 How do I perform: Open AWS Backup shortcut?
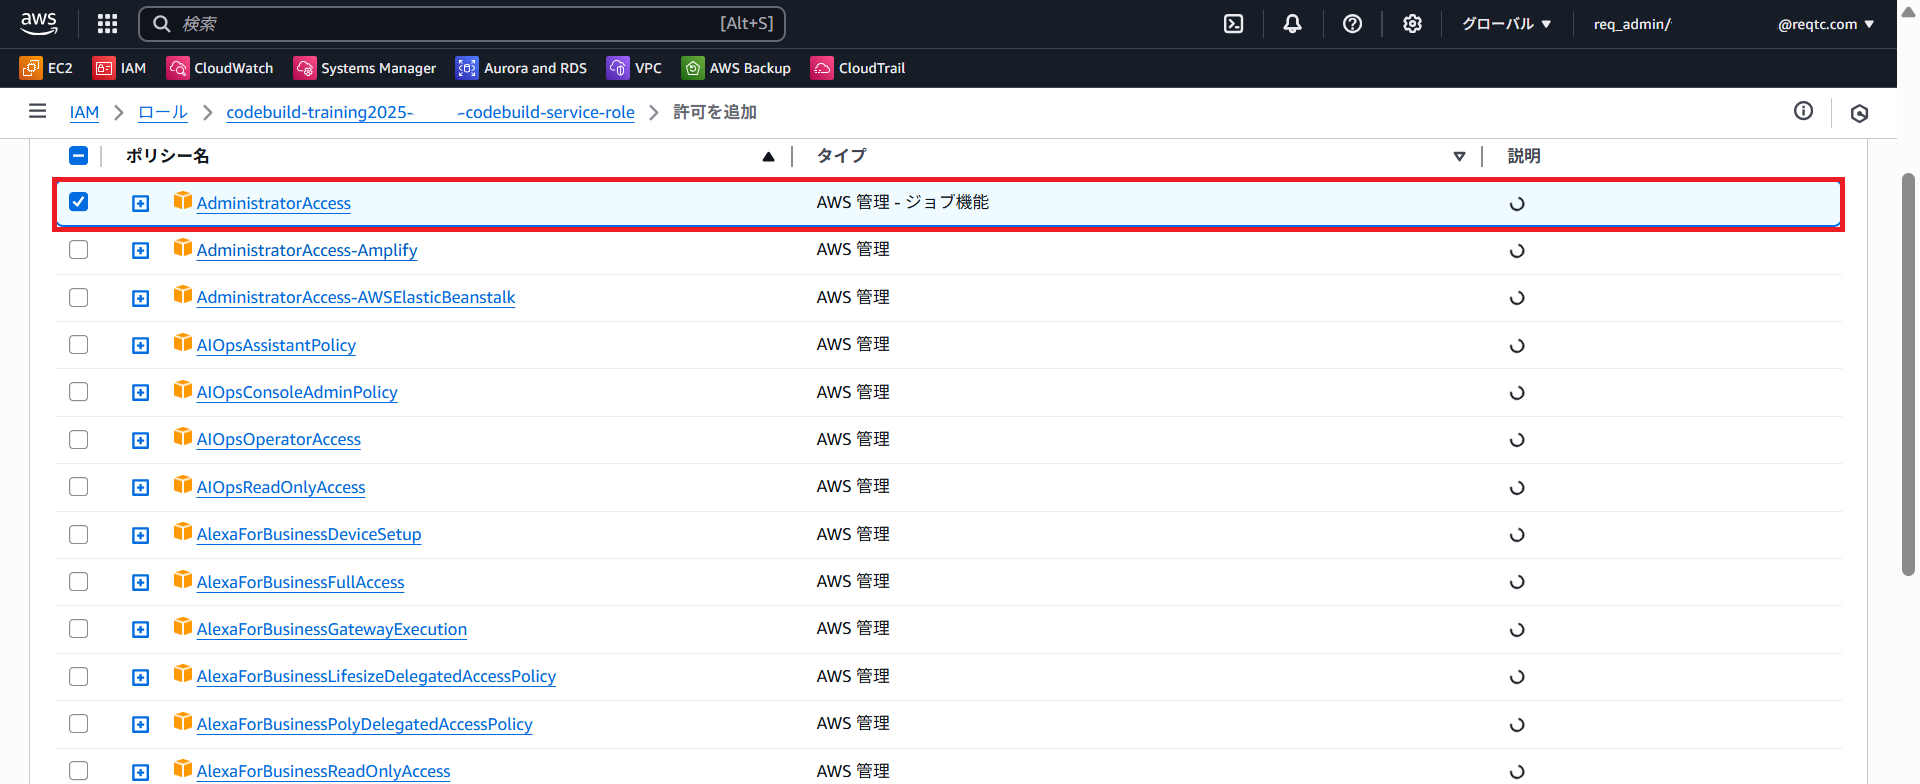point(736,68)
